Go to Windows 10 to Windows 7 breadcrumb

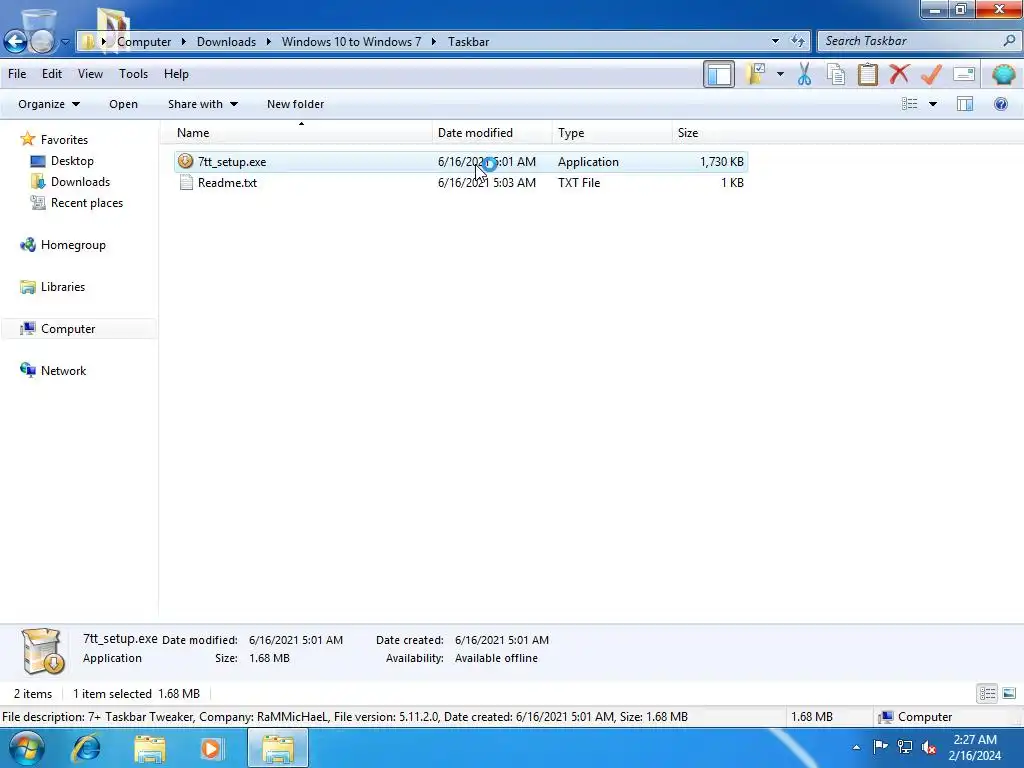pyautogui.click(x=351, y=42)
